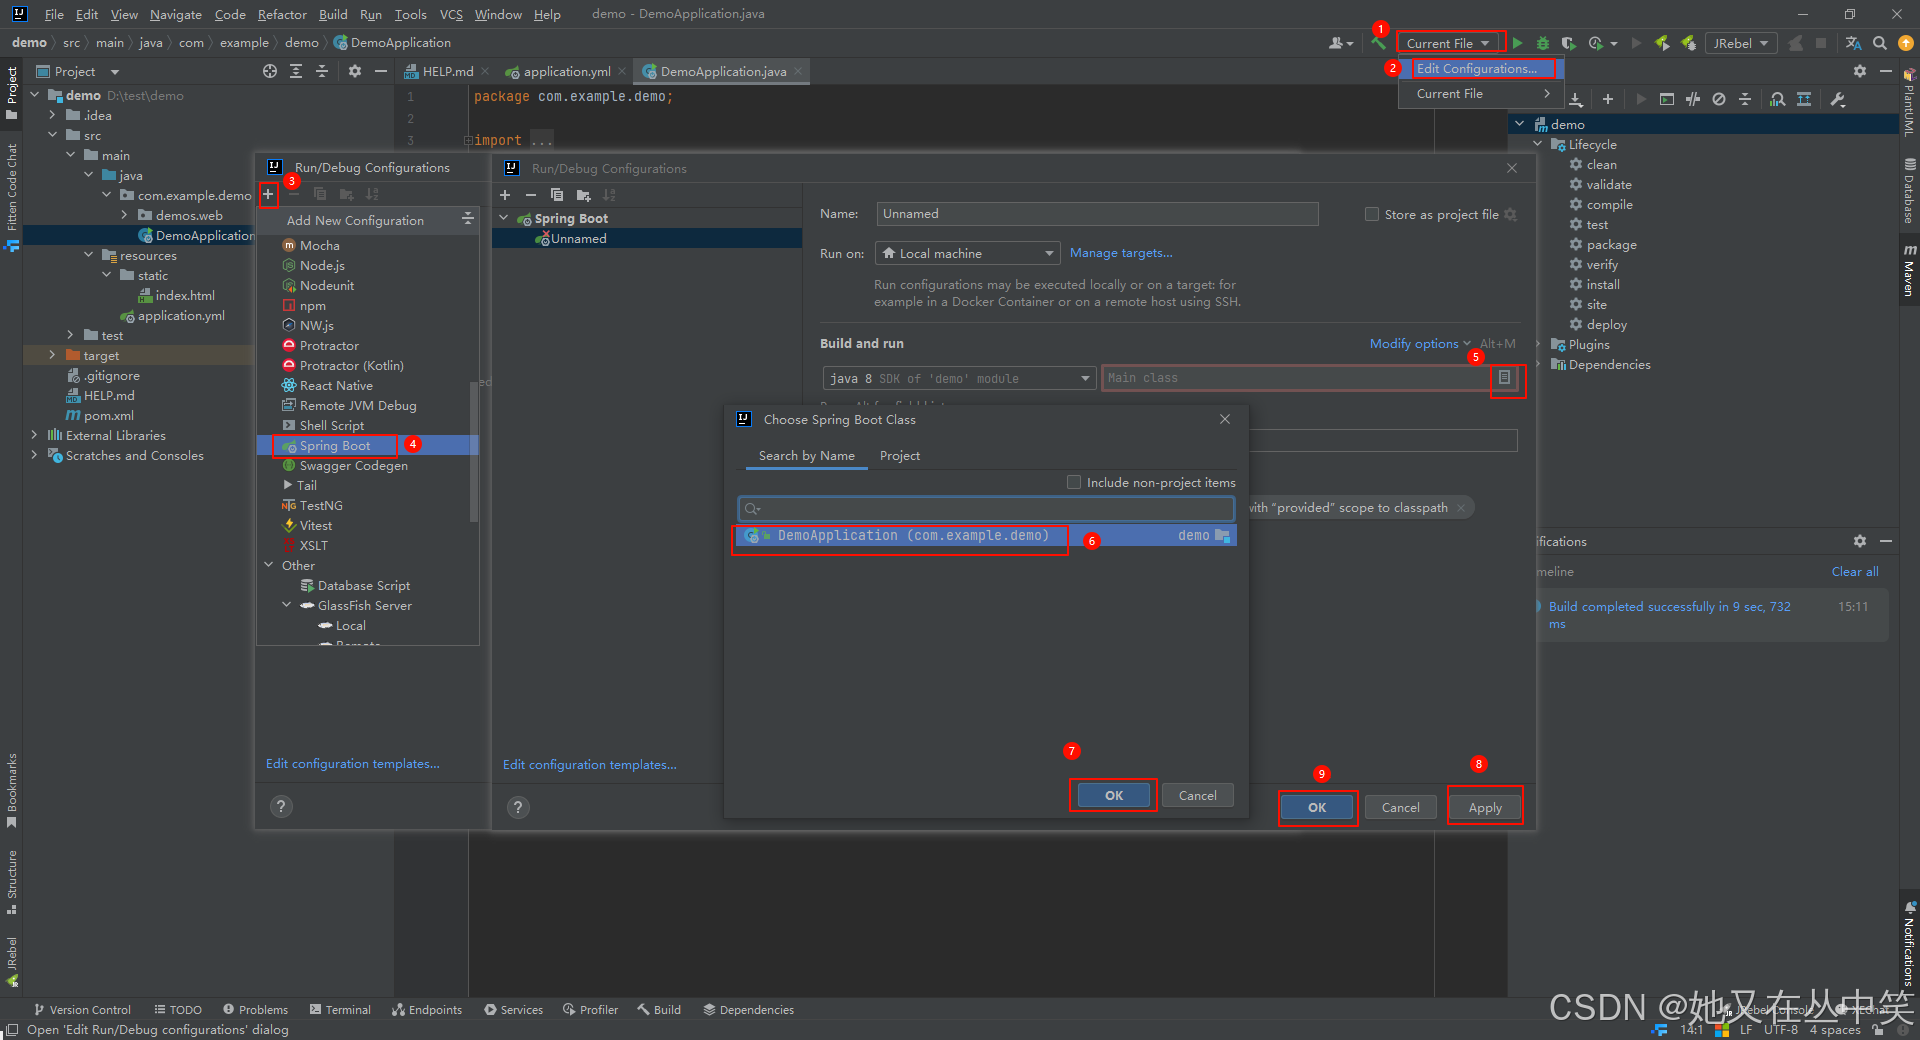
Task: Click OK in Run/Debug Configurations dialog
Action: click(1317, 807)
